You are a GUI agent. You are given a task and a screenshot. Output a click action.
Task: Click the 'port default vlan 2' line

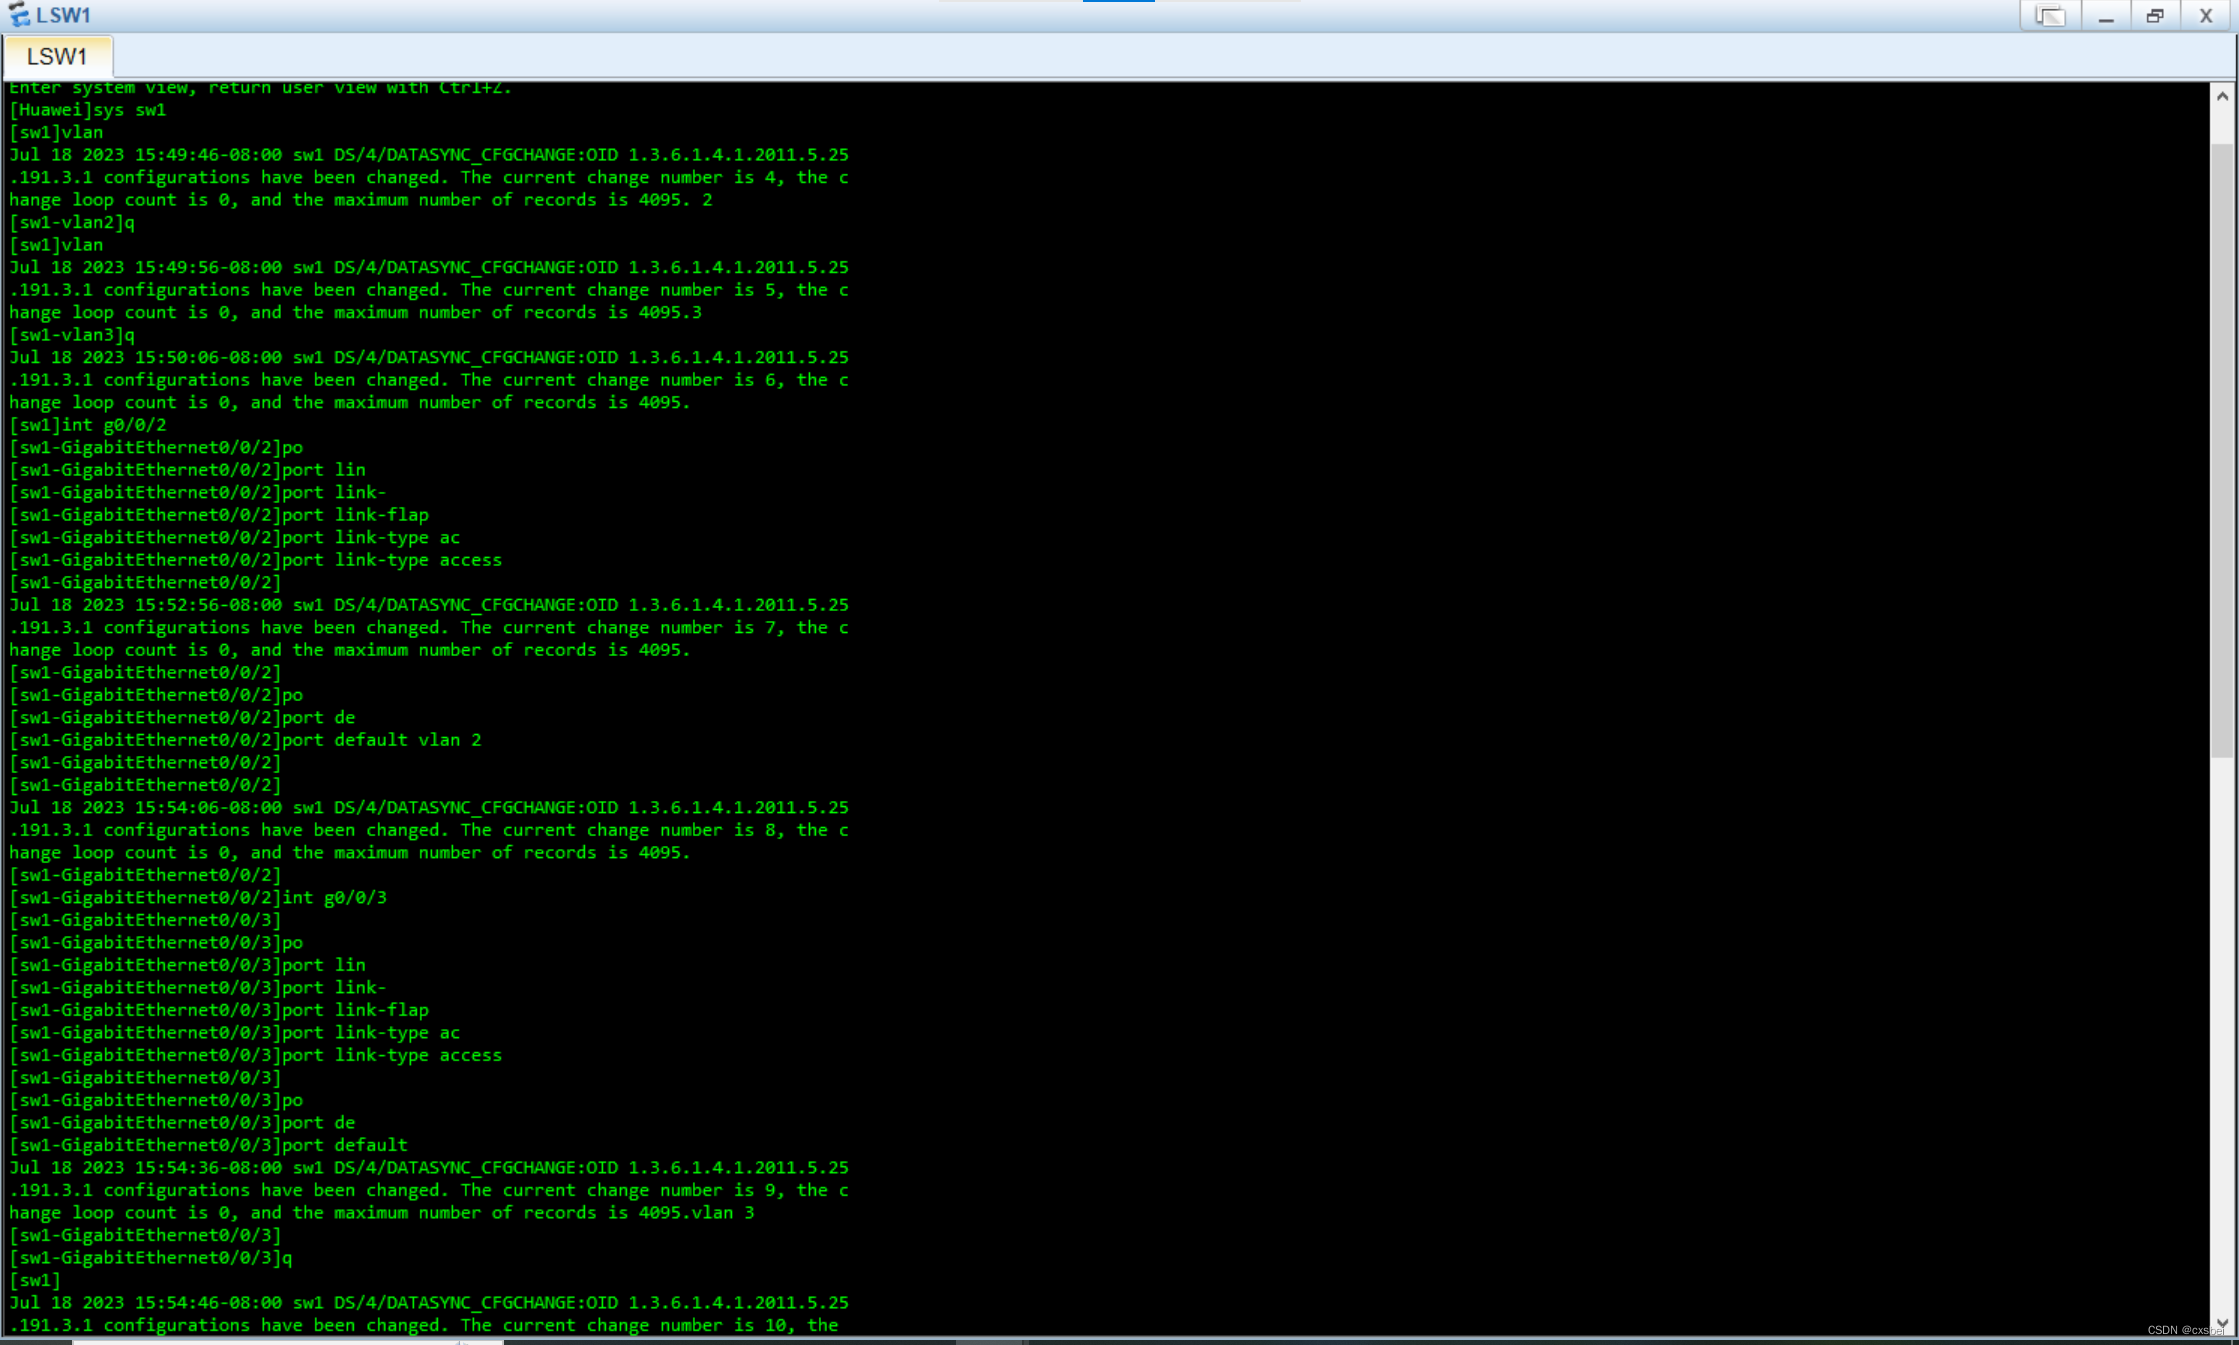tap(245, 740)
